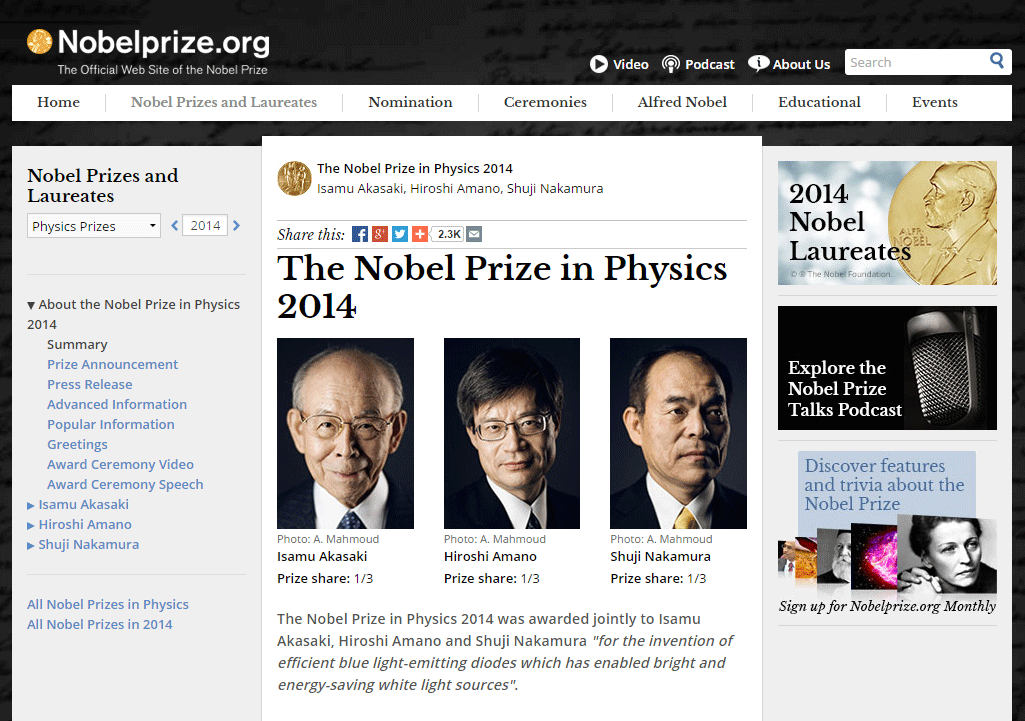The height and width of the screenshot is (721, 1025).
Task: Open the Events menu
Action: click(x=935, y=103)
